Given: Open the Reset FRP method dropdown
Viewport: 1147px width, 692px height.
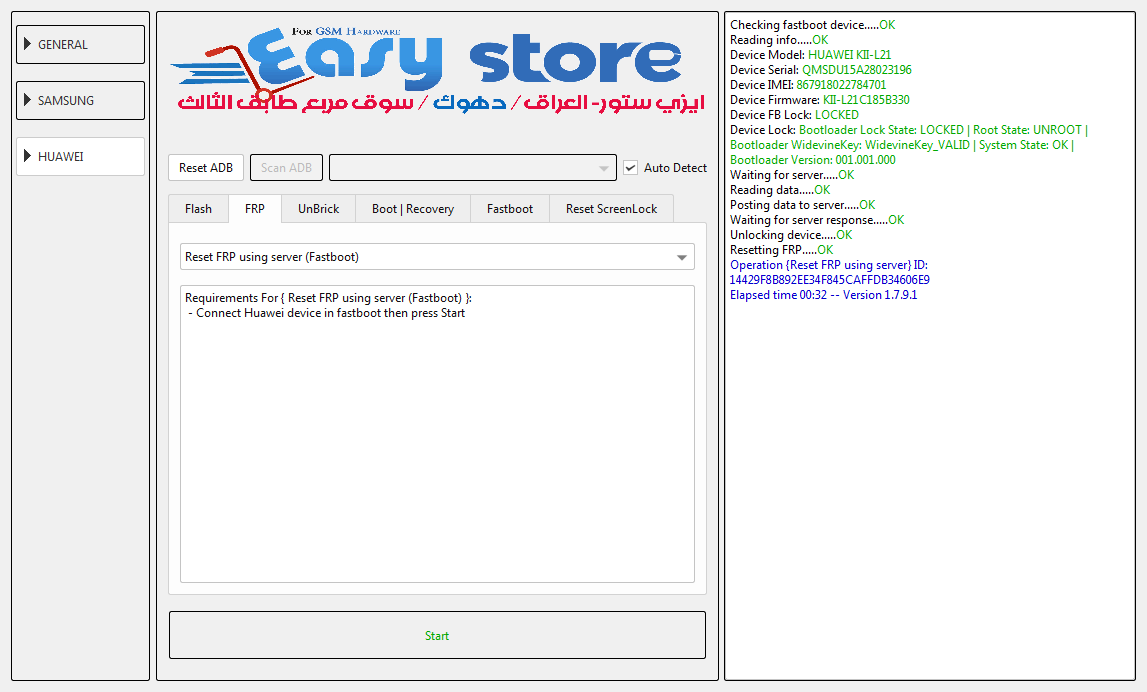Looking at the screenshot, I should coord(437,257).
